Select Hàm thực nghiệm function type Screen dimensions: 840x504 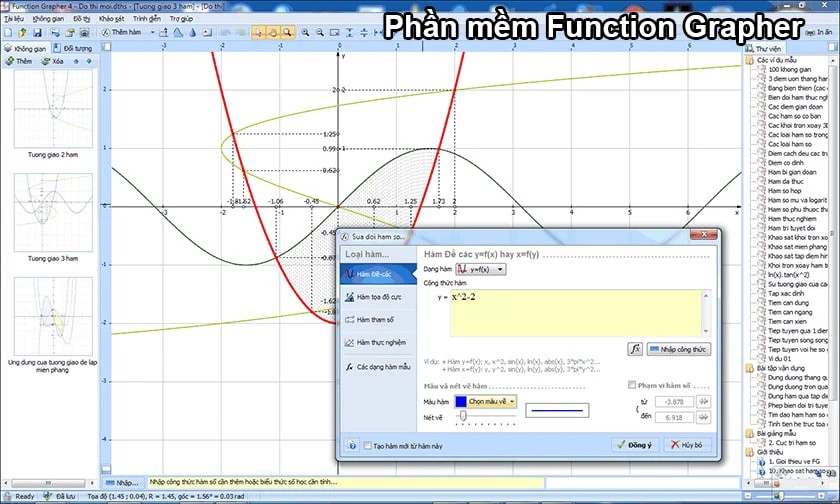378,342
